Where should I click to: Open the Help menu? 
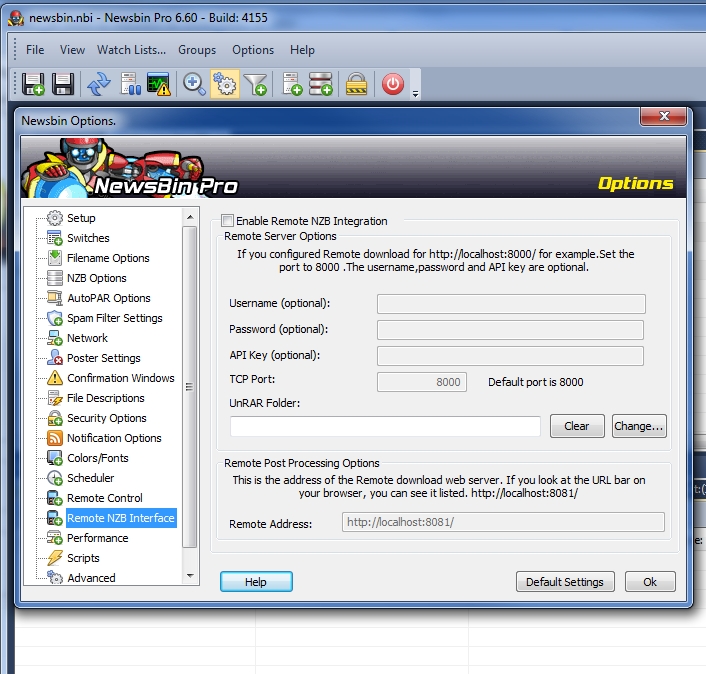tap(302, 50)
